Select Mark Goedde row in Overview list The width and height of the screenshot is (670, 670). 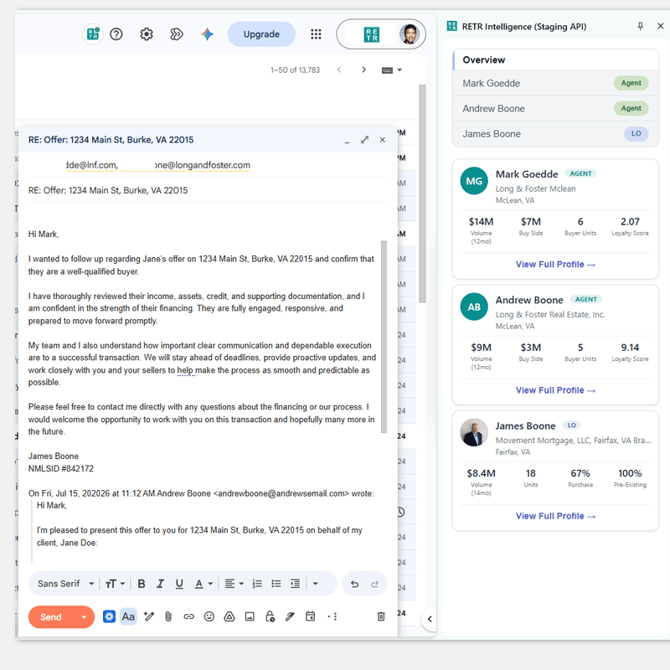[x=555, y=83]
